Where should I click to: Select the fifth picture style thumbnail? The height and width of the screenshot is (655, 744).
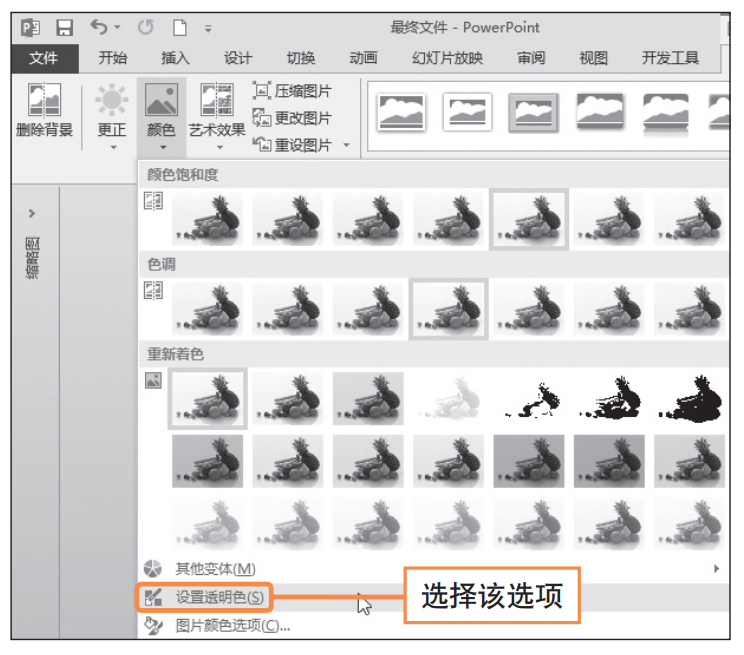pos(666,112)
